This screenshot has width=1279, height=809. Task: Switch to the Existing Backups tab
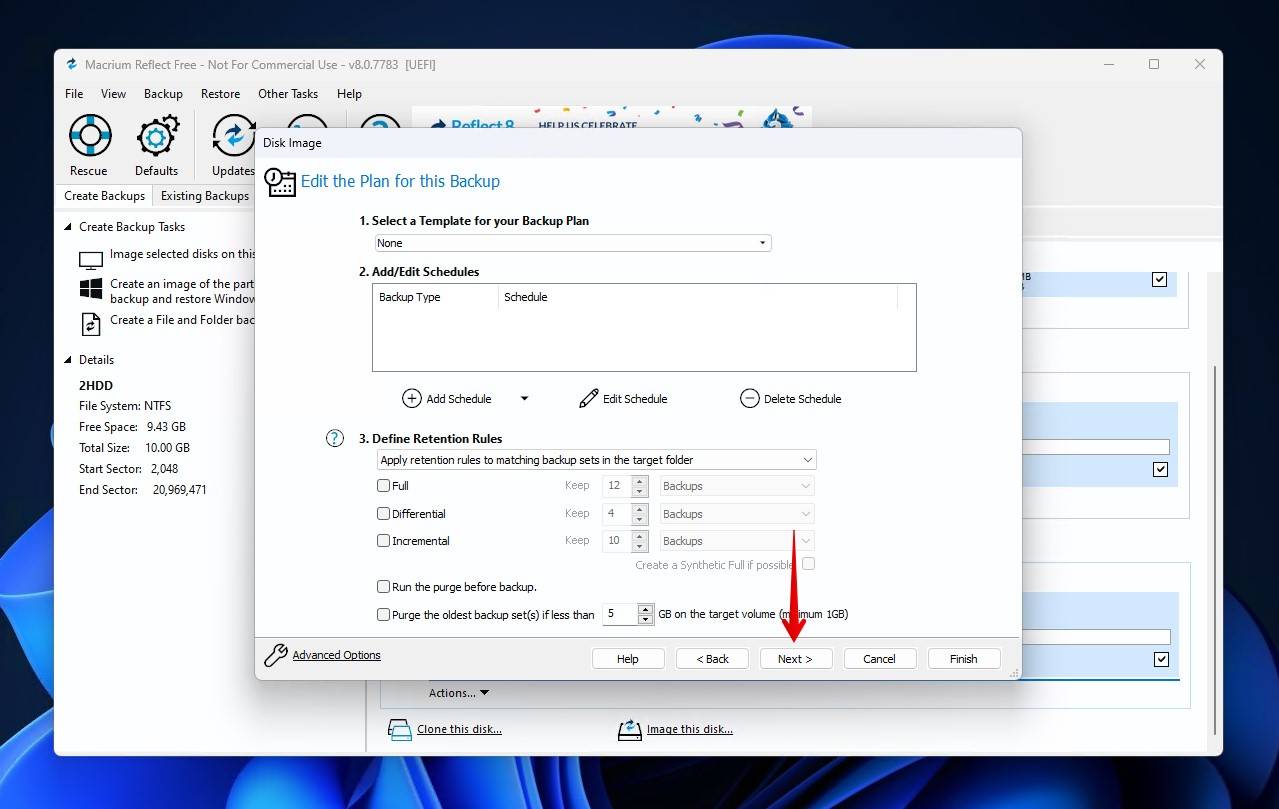205,196
